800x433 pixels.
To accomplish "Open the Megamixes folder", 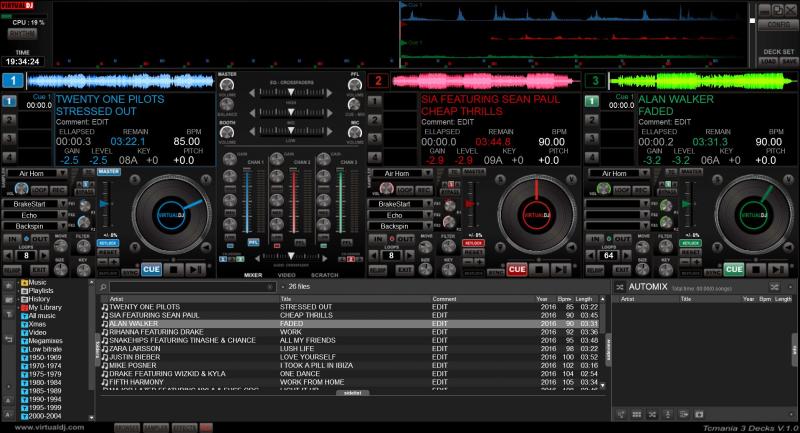I will tap(45, 341).
